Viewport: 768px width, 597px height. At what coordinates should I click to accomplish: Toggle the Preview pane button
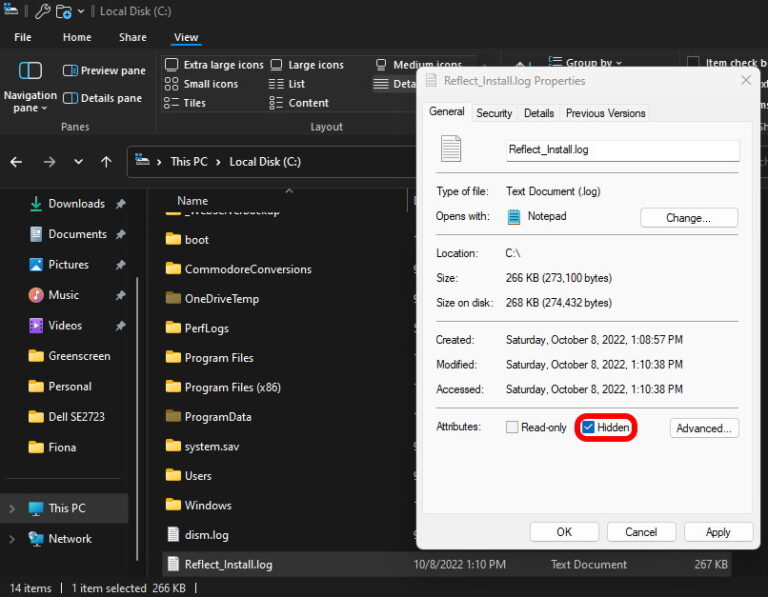coord(104,71)
